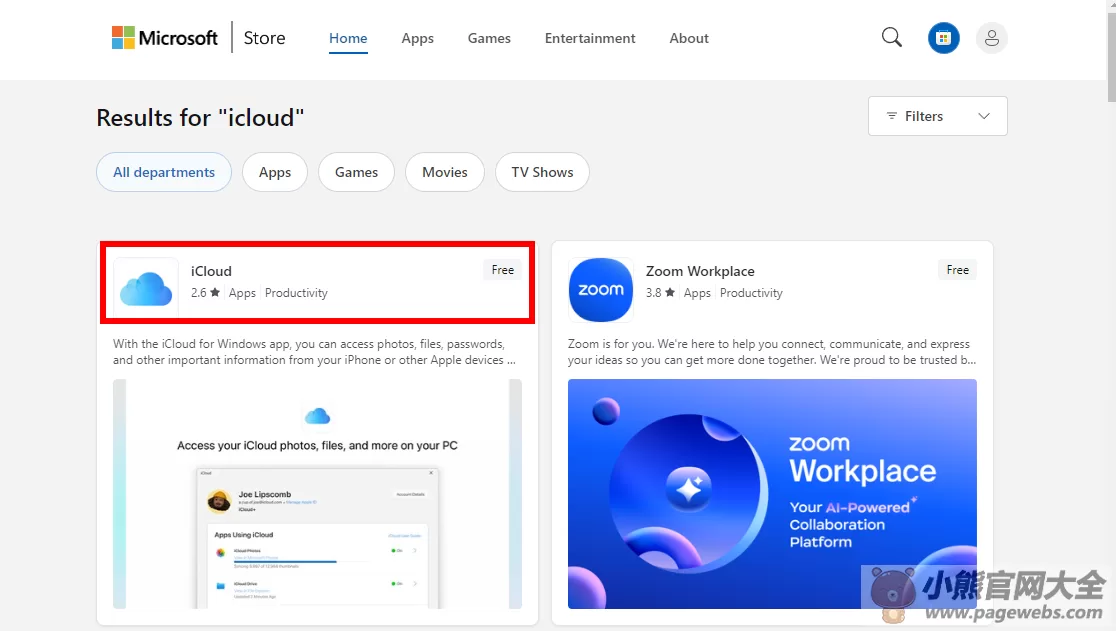The height and width of the screenshot is (631, 1116).
Task: Filter results by Games chip
Action: pos(356,172)
